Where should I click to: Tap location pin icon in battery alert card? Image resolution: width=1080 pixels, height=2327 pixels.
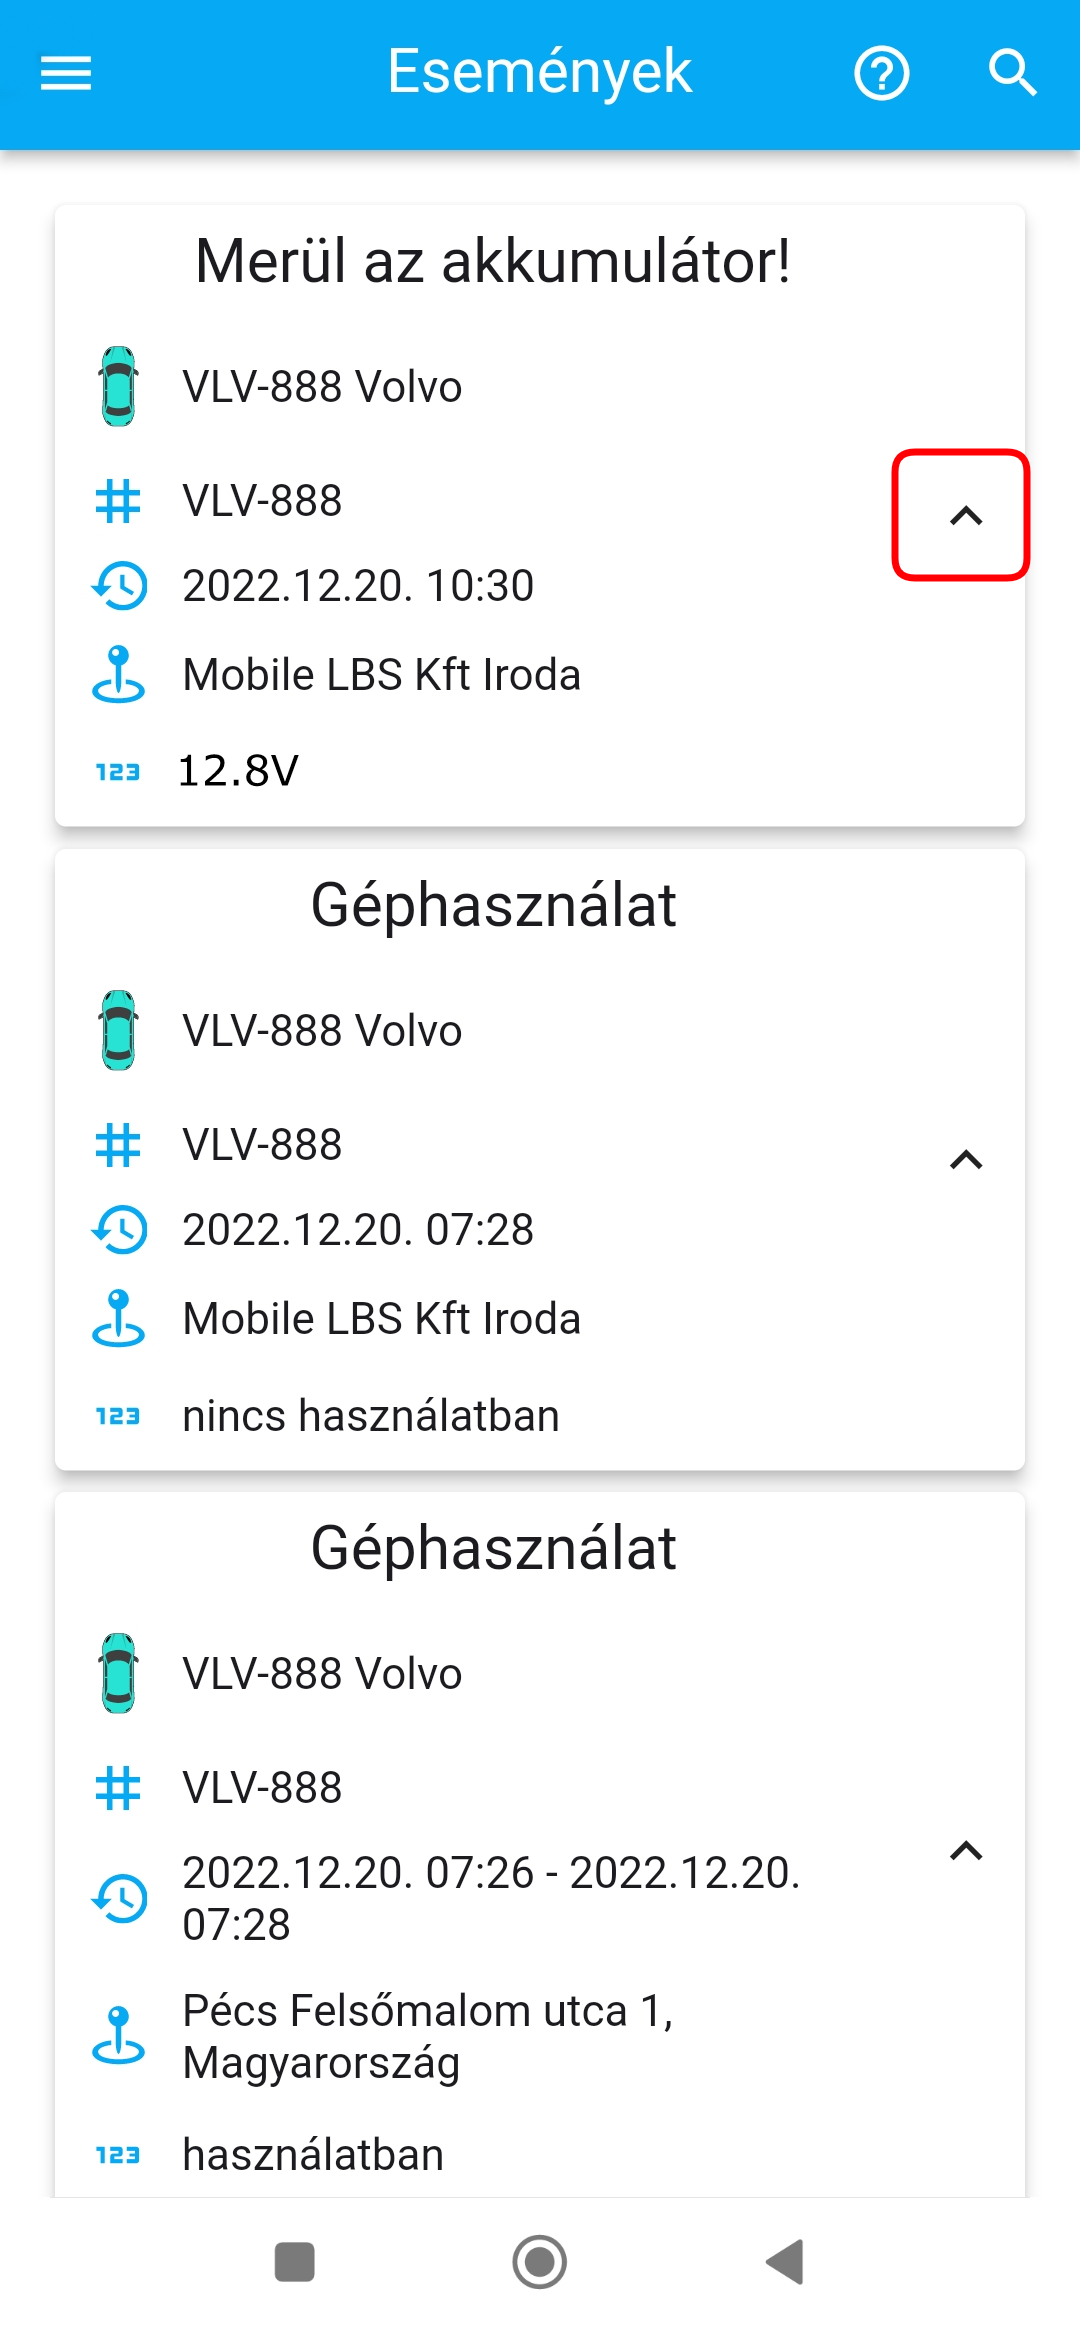(119, 675)
